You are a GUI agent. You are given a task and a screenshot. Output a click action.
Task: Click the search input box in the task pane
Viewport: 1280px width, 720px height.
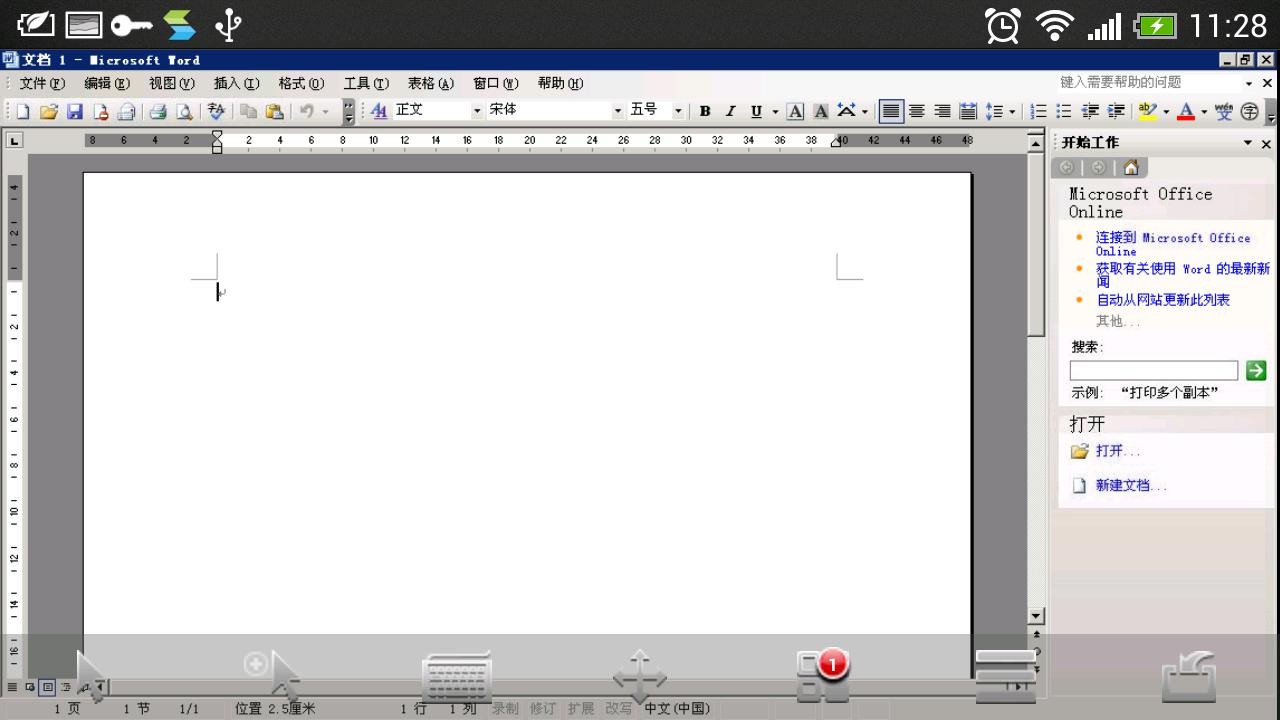click(1153, 370)
